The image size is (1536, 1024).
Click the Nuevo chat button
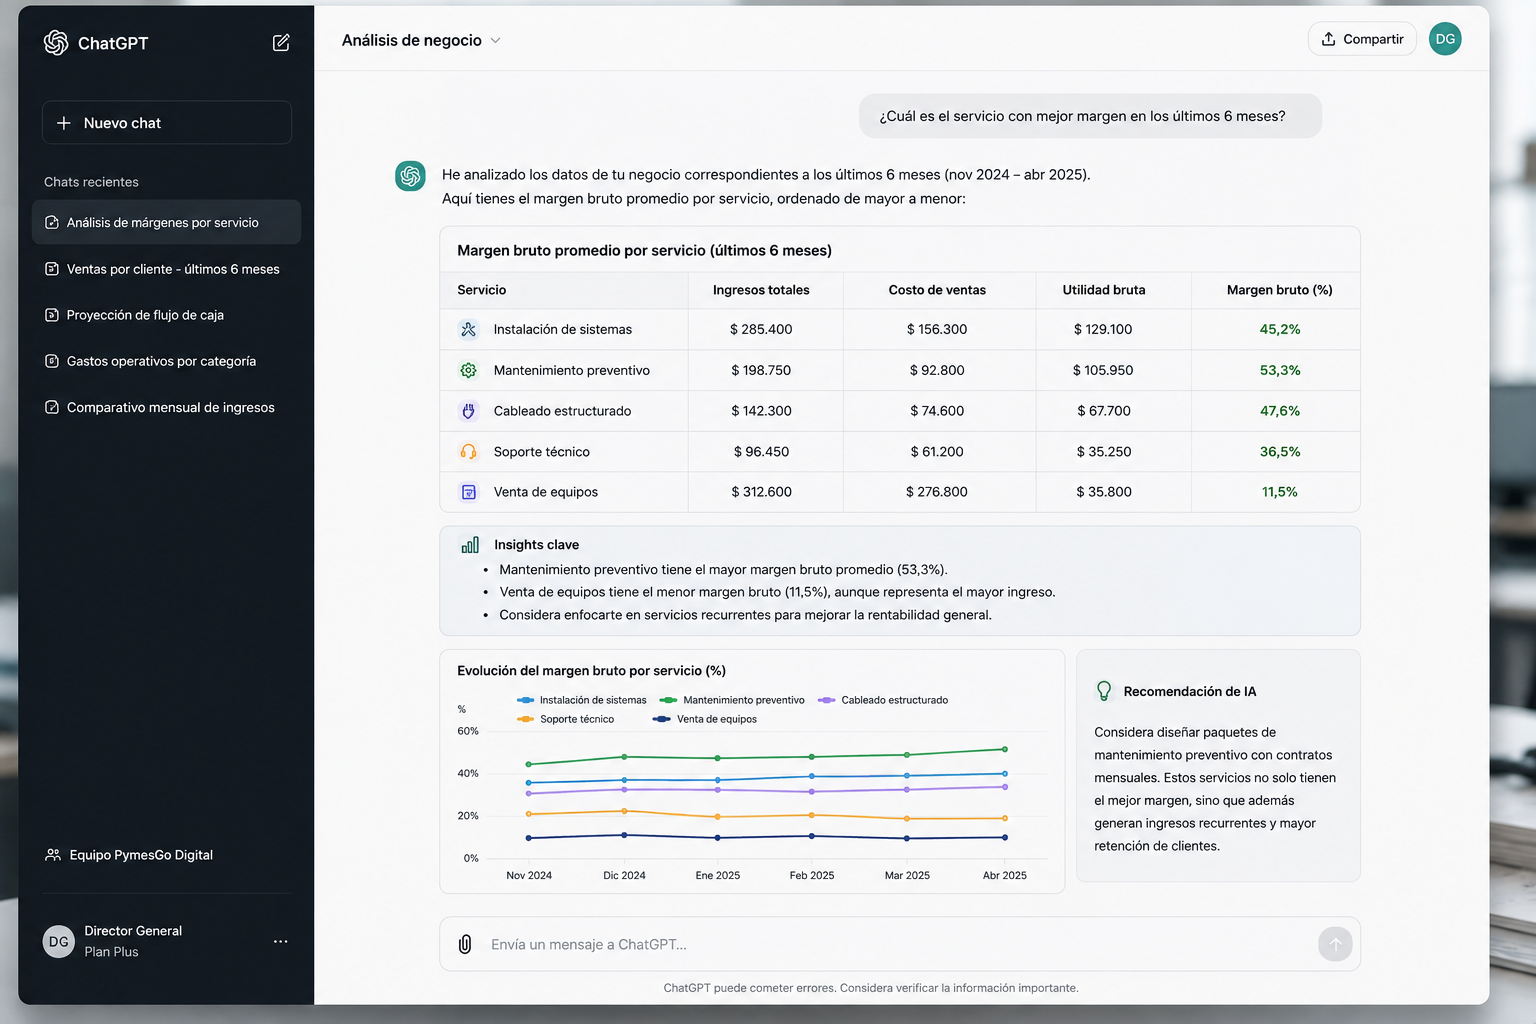tap(167, 123)
